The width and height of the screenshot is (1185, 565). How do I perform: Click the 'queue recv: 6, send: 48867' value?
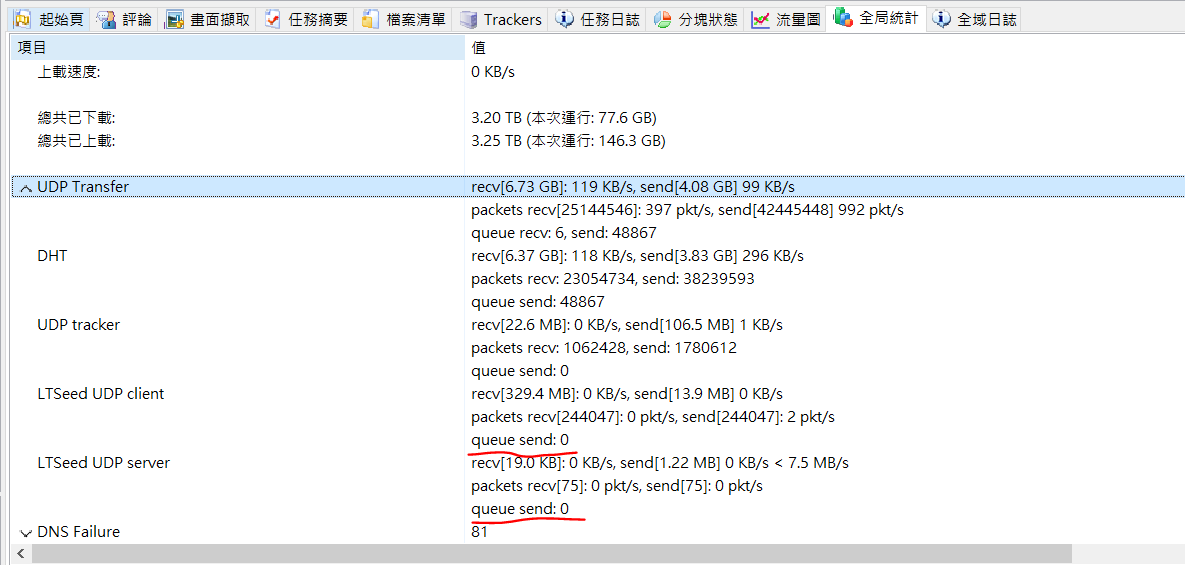[564, 233]
